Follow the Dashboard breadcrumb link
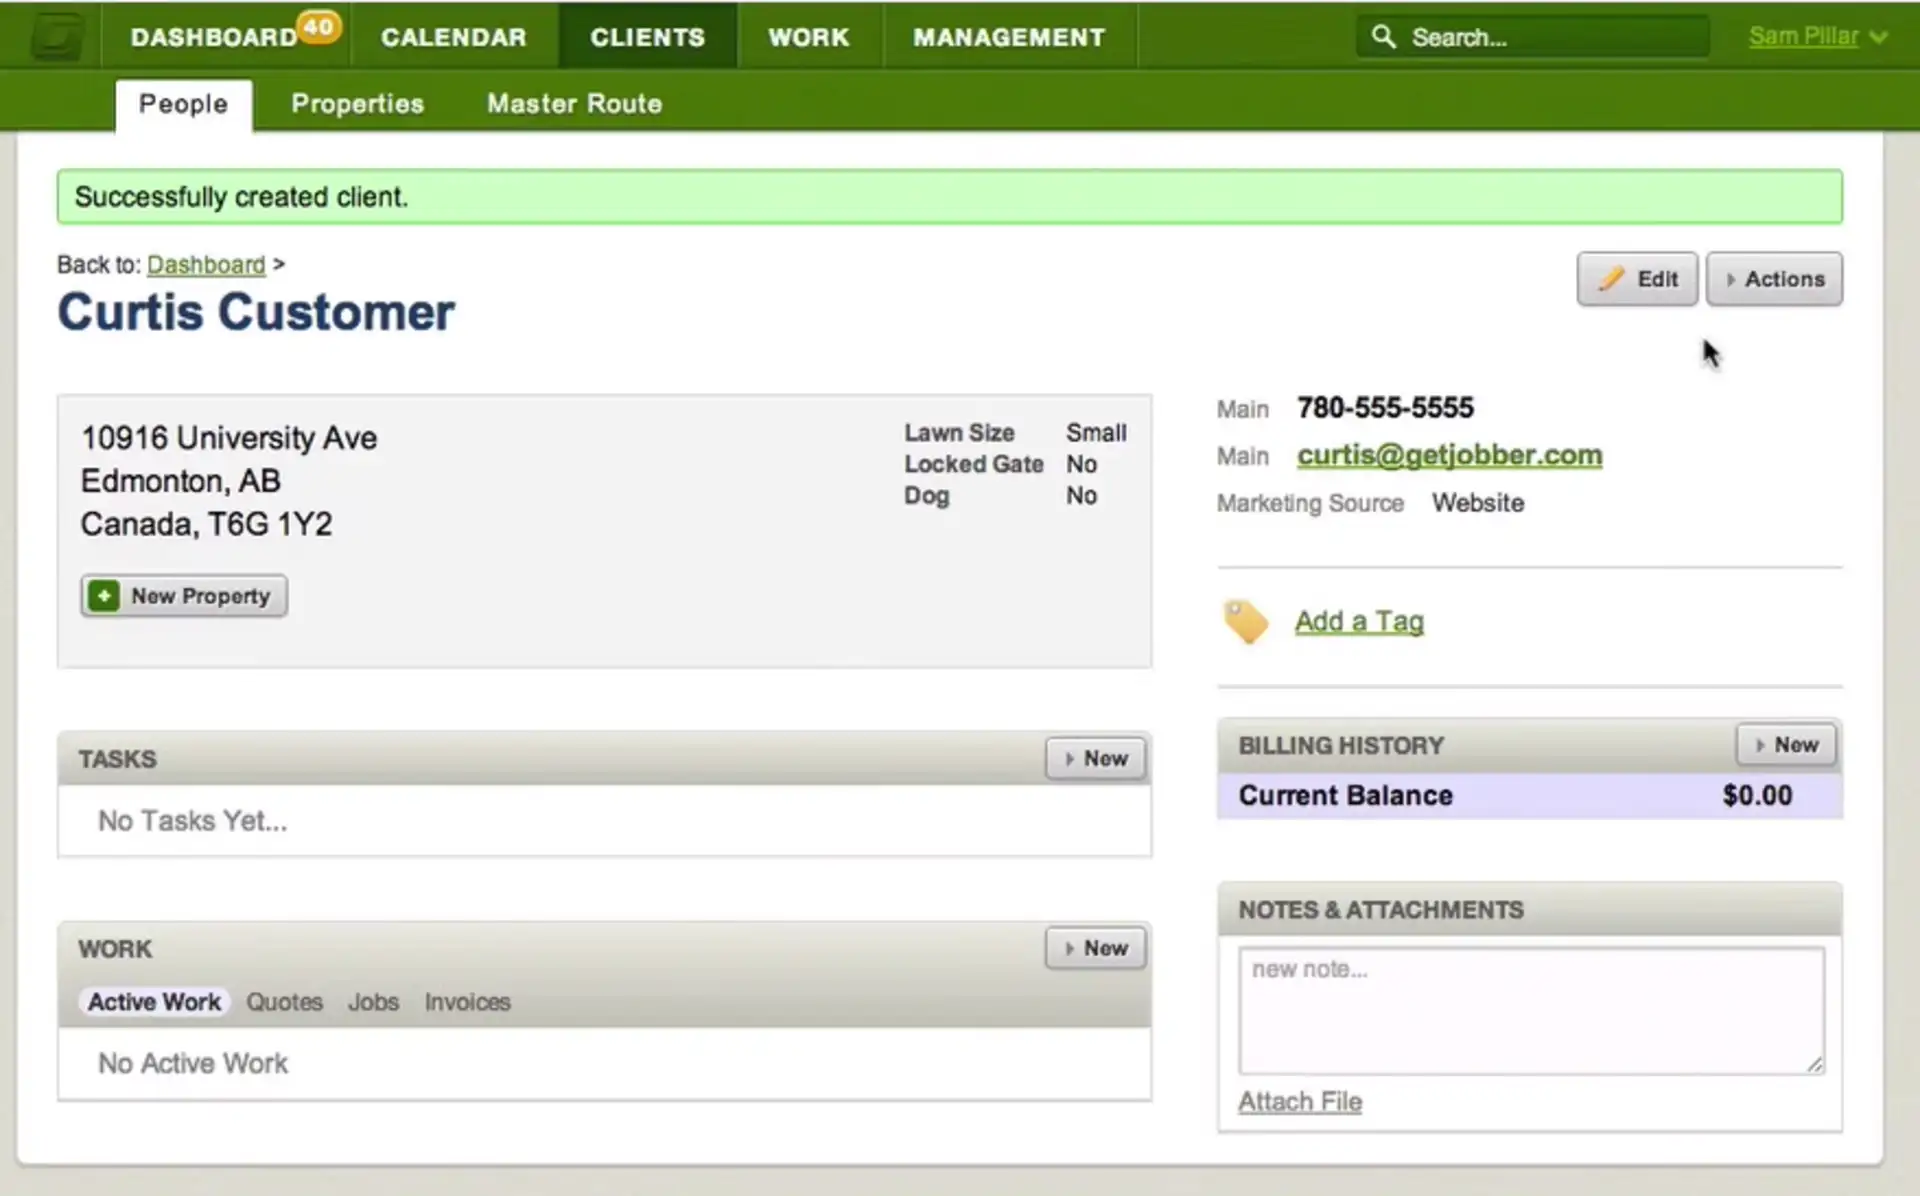The height and width of the screenshot is (1196, 1920). (206, 265)
